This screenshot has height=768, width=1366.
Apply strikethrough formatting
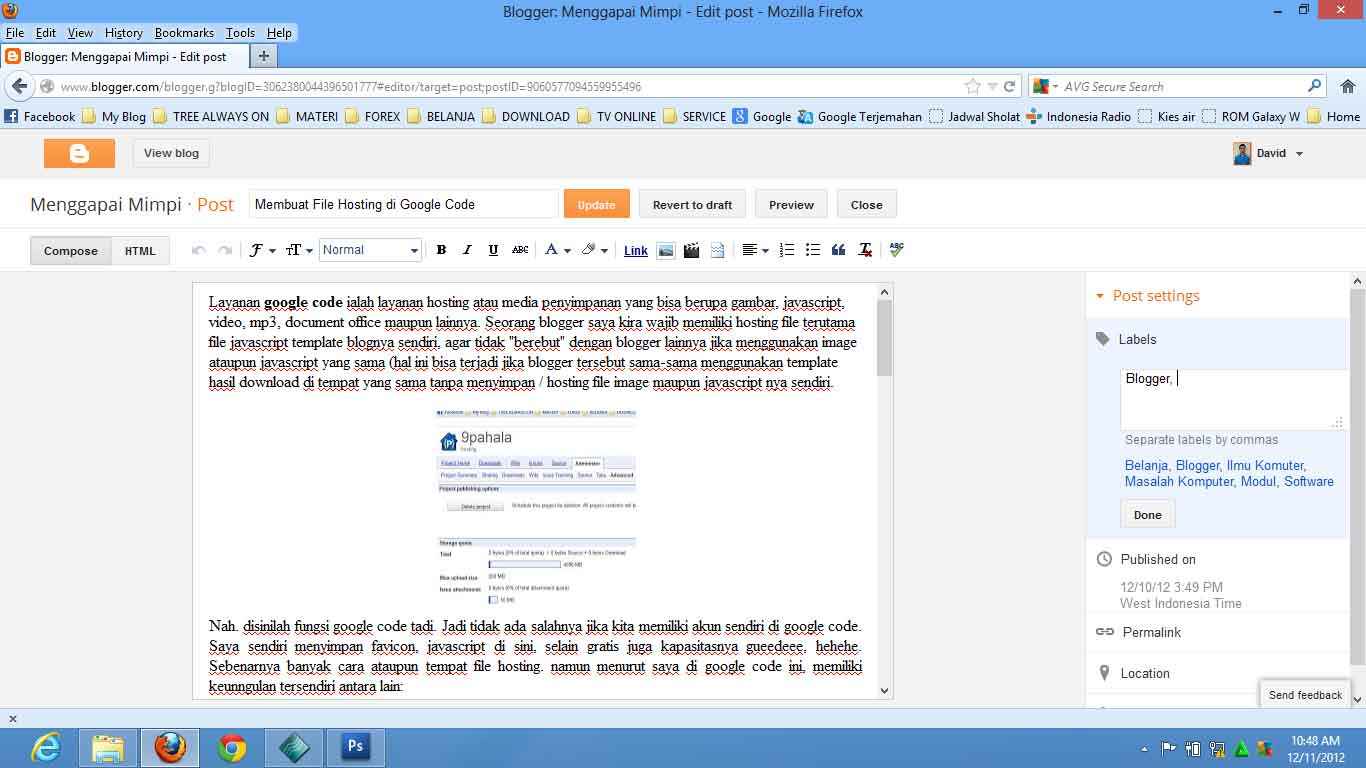click(x=520, y=250)
